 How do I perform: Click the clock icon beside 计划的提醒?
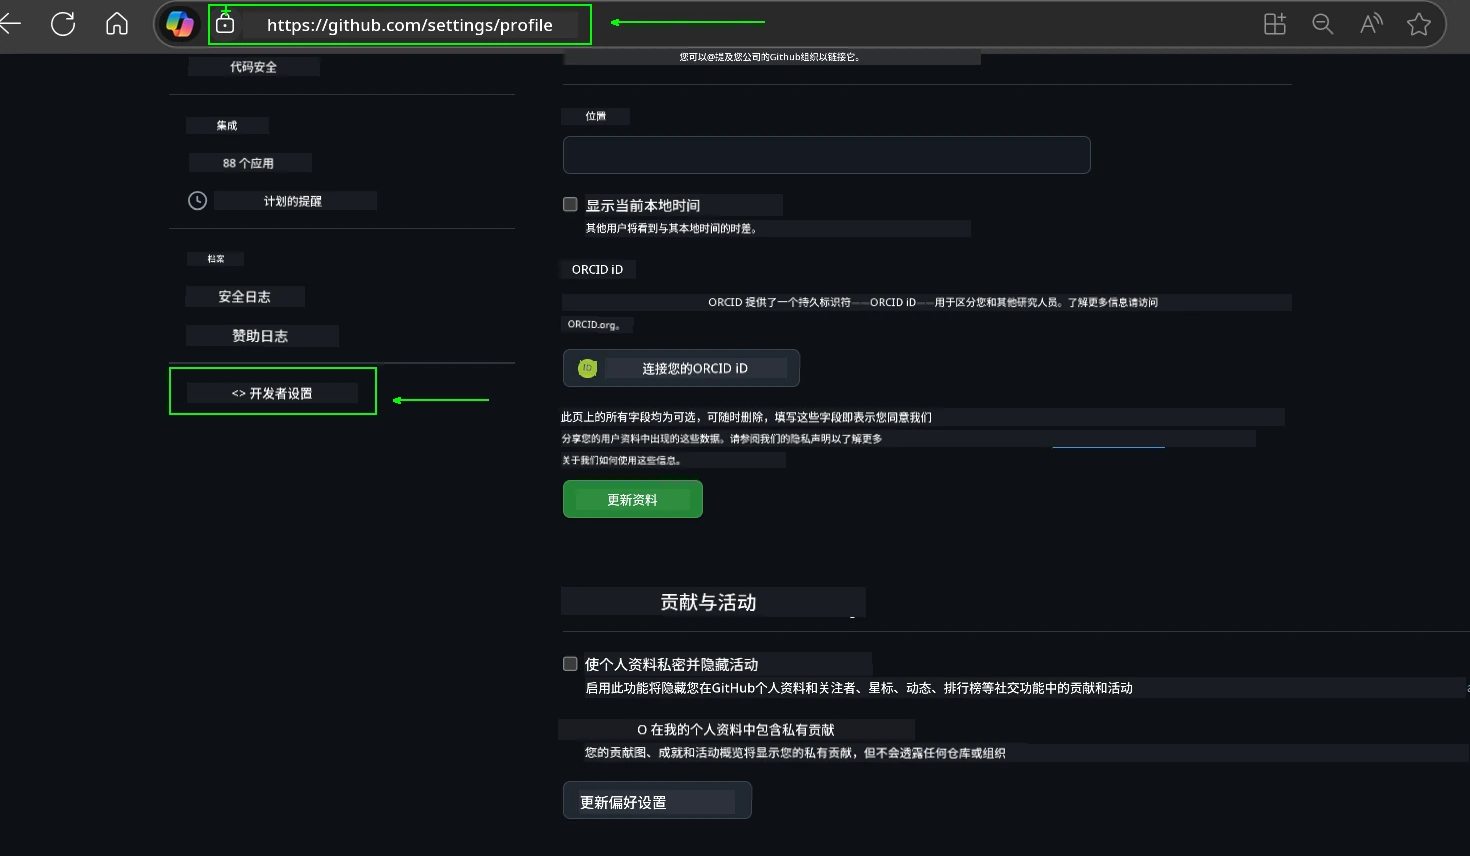[x=197, y=200]
